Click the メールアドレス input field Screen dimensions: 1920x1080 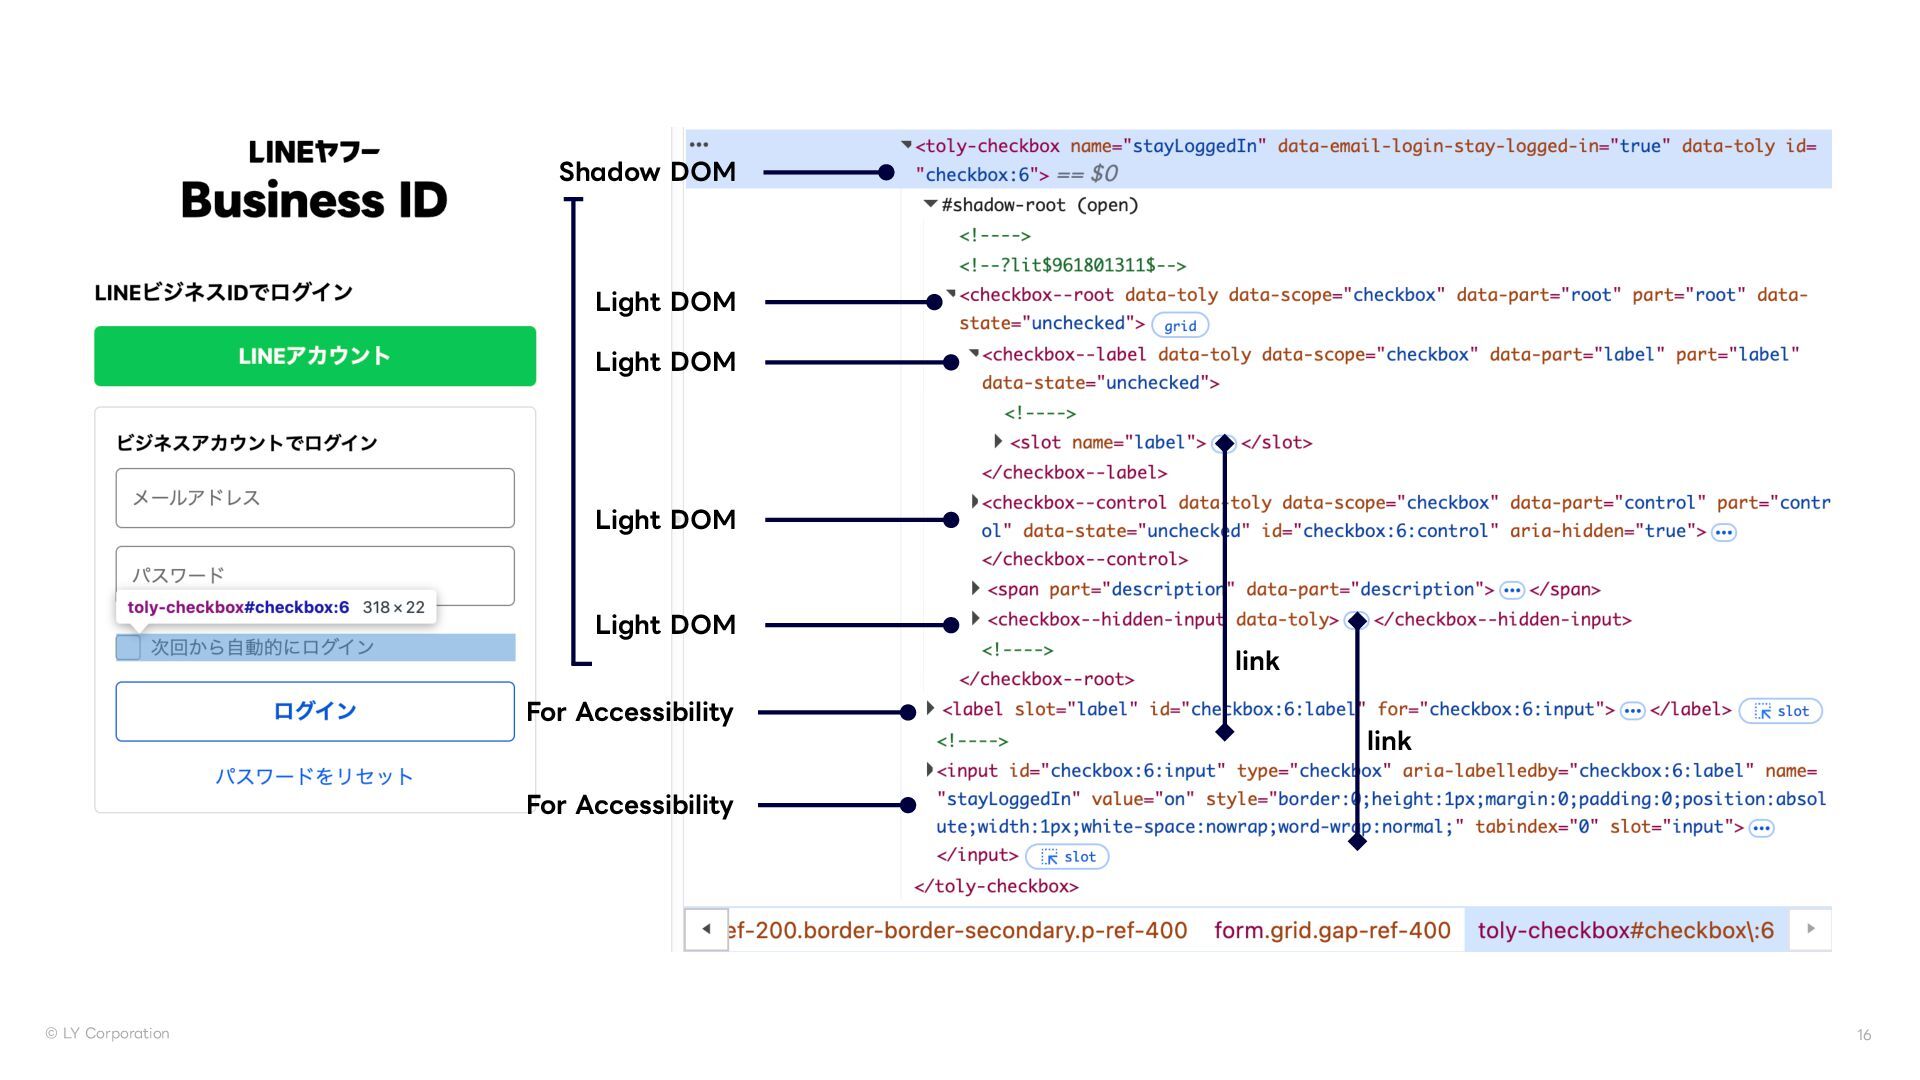[x=315, y=498]
